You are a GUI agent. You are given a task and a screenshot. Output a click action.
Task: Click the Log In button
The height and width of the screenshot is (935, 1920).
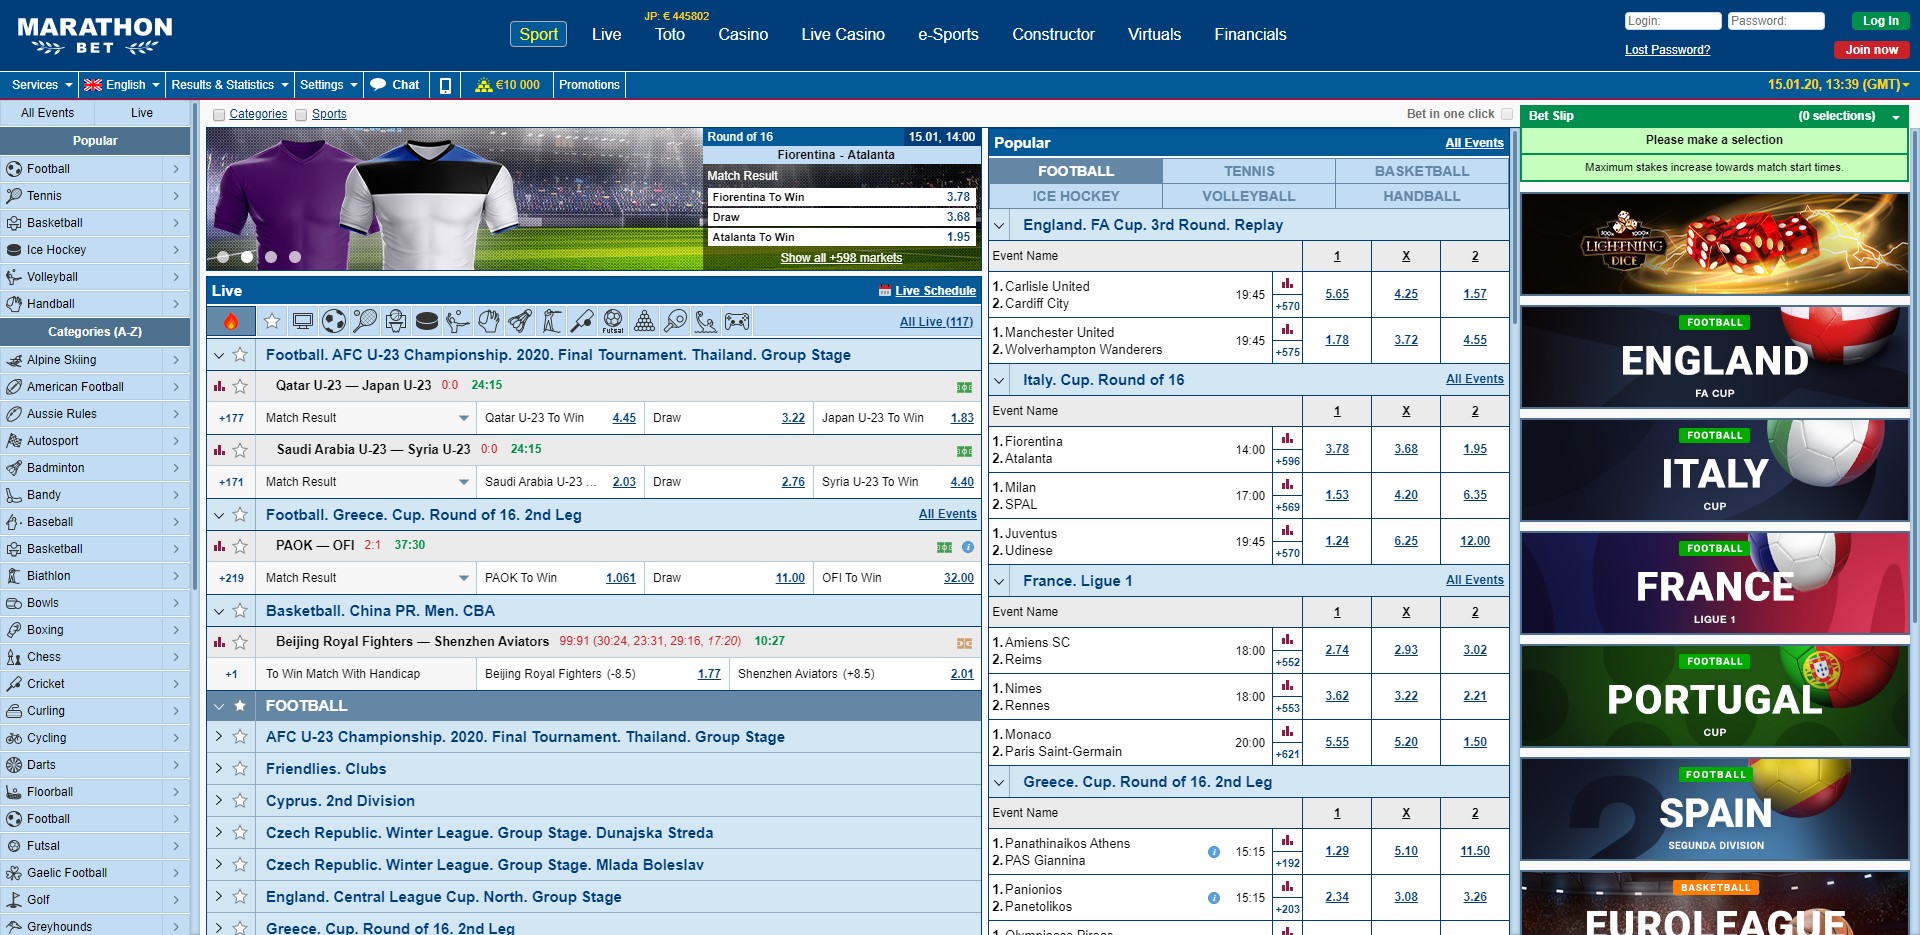[1880, 21]
